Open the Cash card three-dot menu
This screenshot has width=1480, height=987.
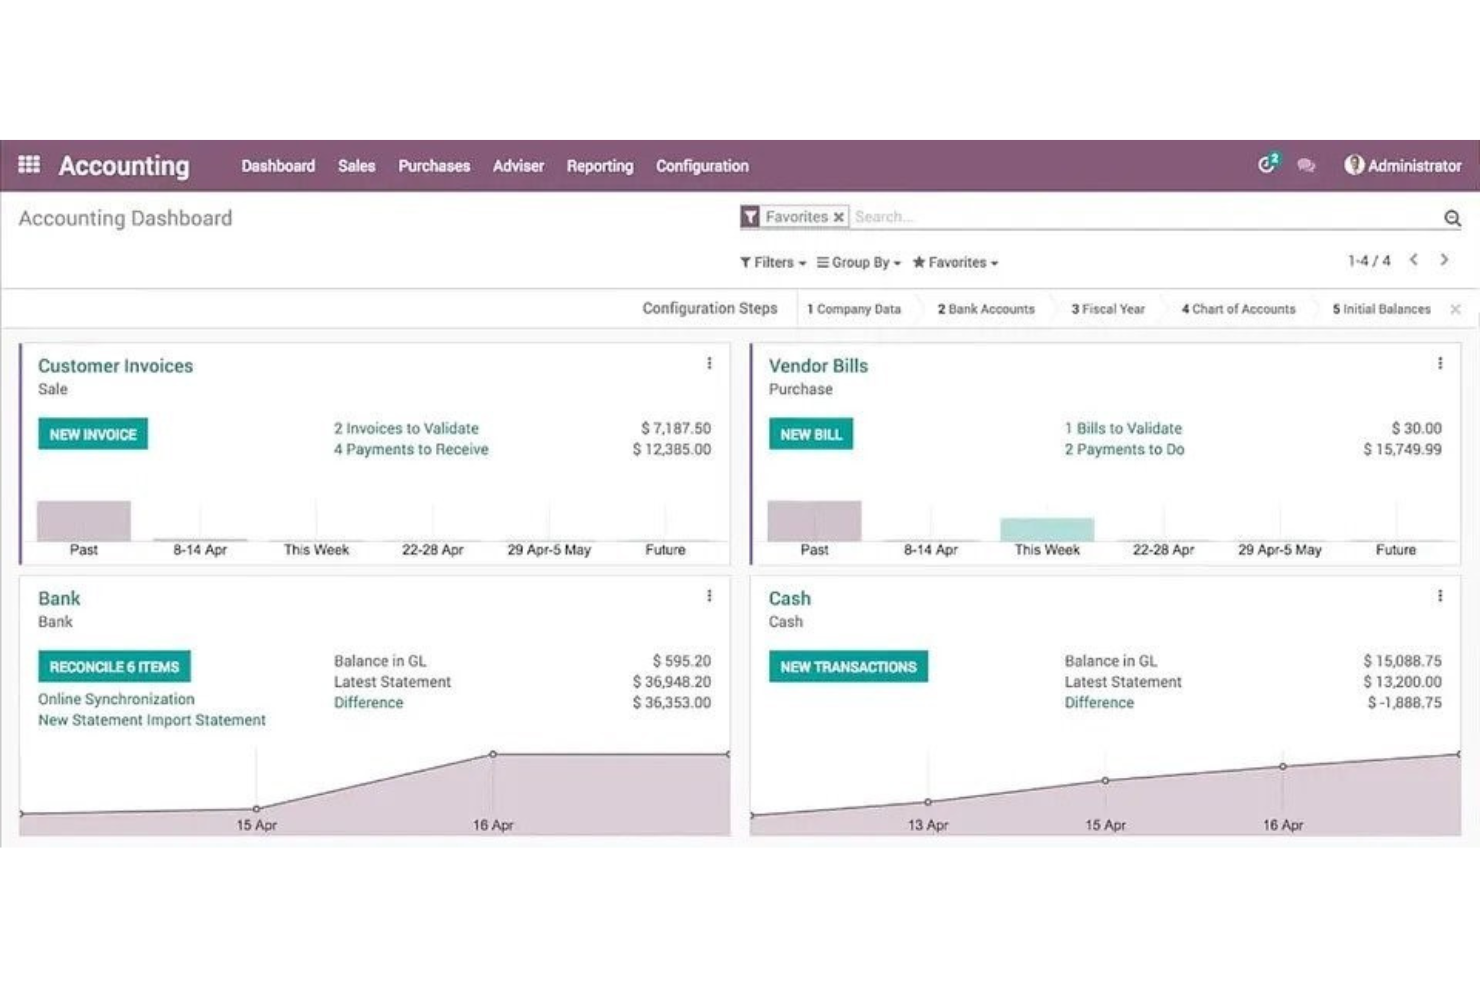[x=1440, y=596]
